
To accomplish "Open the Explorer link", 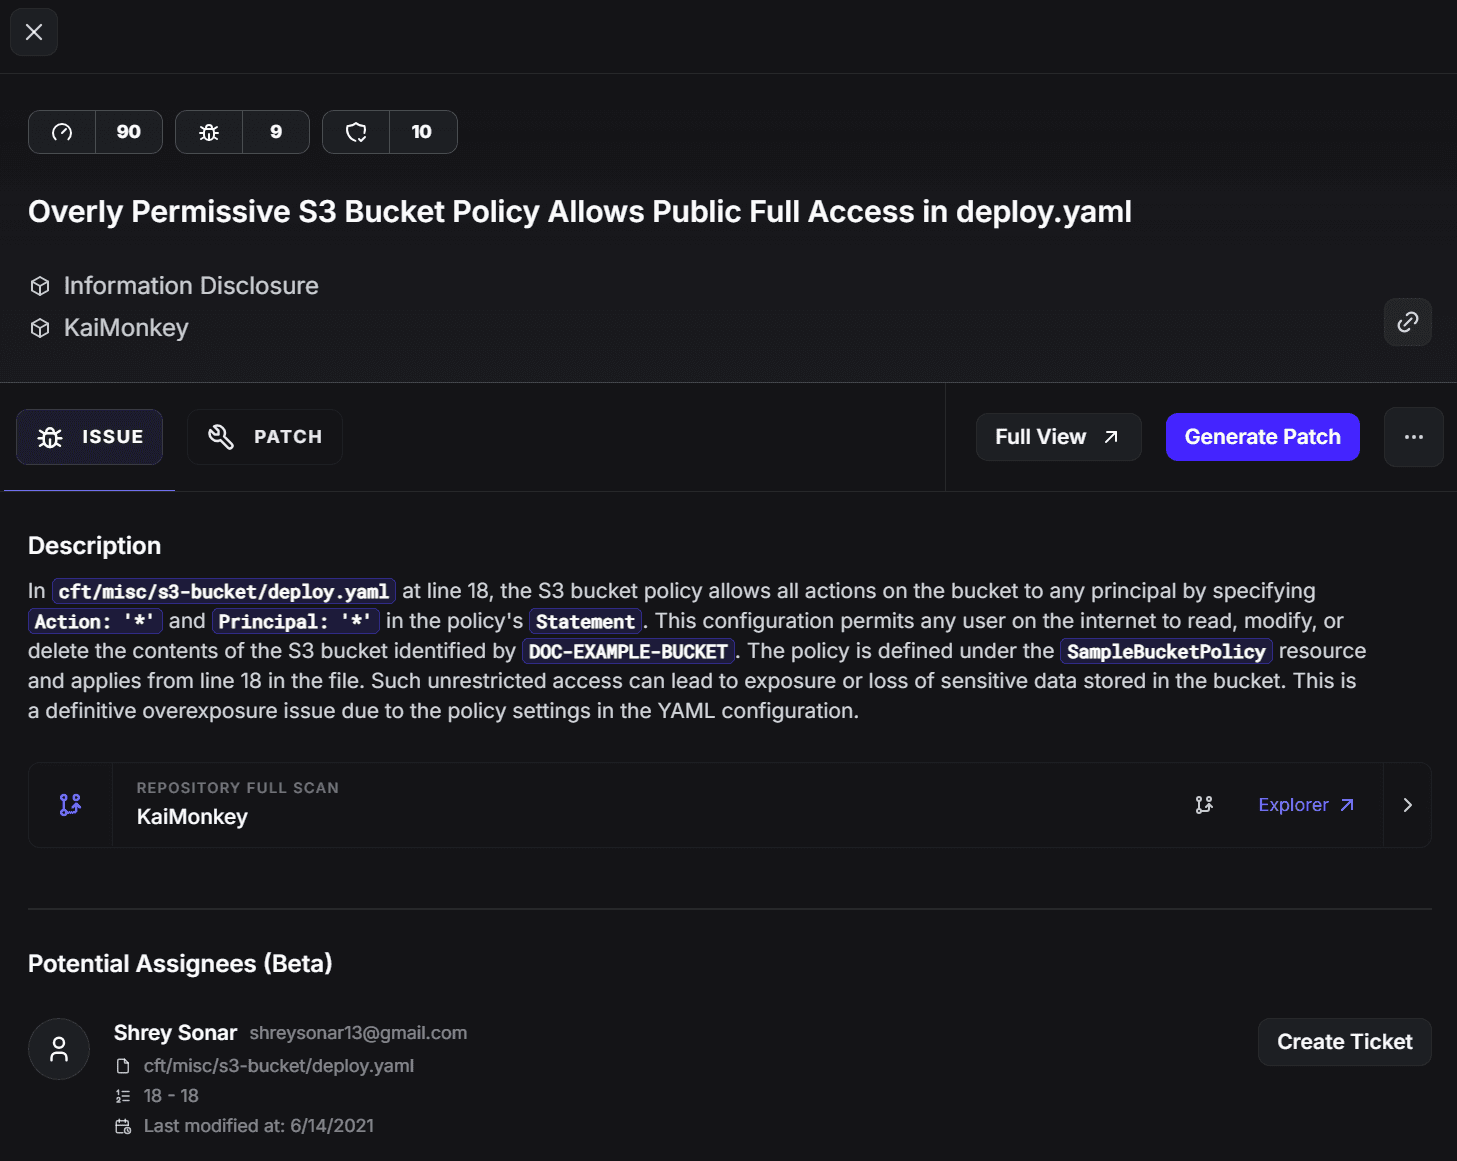I will pos(1305,805).
